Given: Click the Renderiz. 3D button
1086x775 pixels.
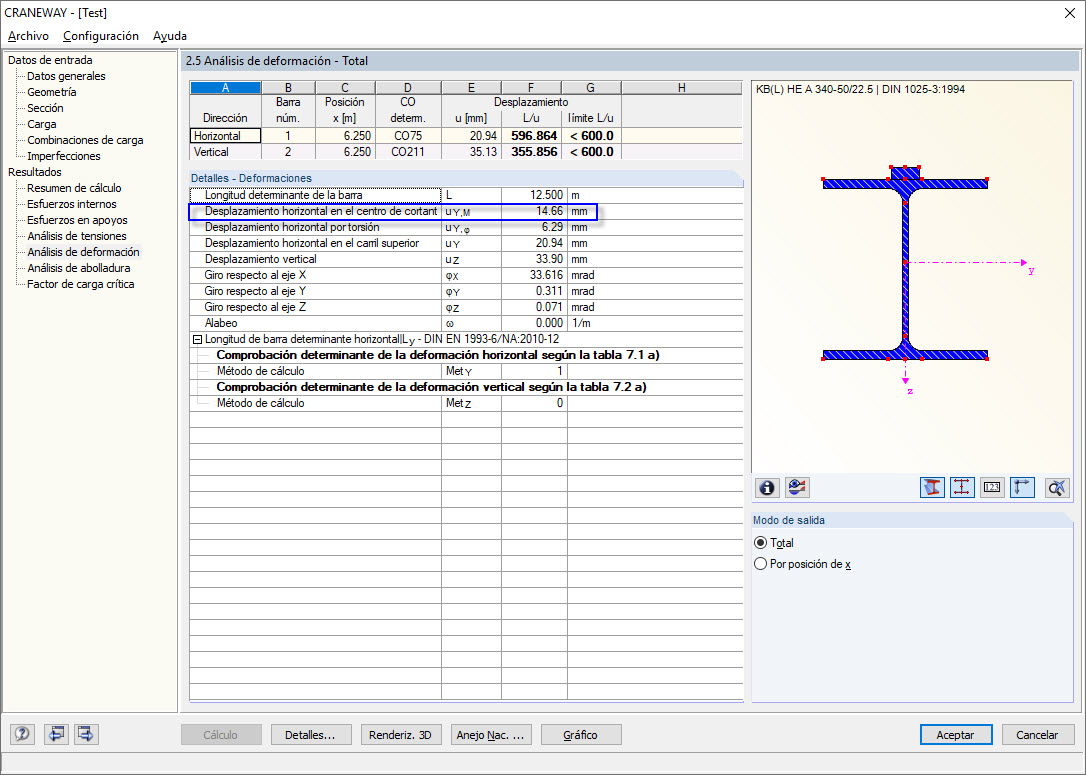Looking at the screenshot, I should click(400, 735).
